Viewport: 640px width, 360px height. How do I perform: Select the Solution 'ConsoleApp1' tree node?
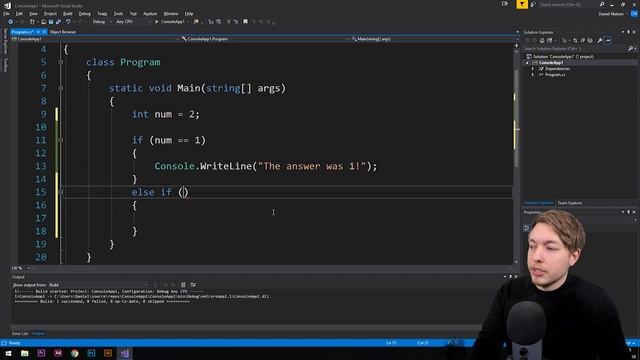point(563,57)
